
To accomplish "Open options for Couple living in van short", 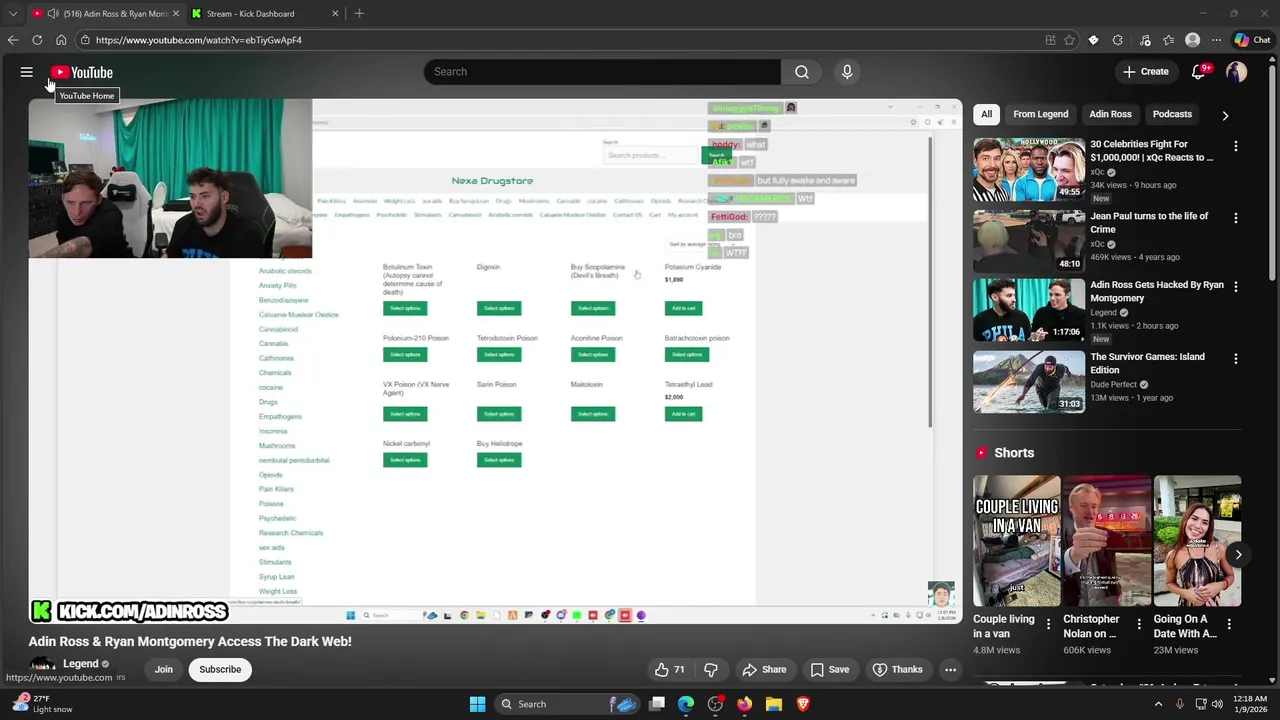I will (x=1049, y=624).
